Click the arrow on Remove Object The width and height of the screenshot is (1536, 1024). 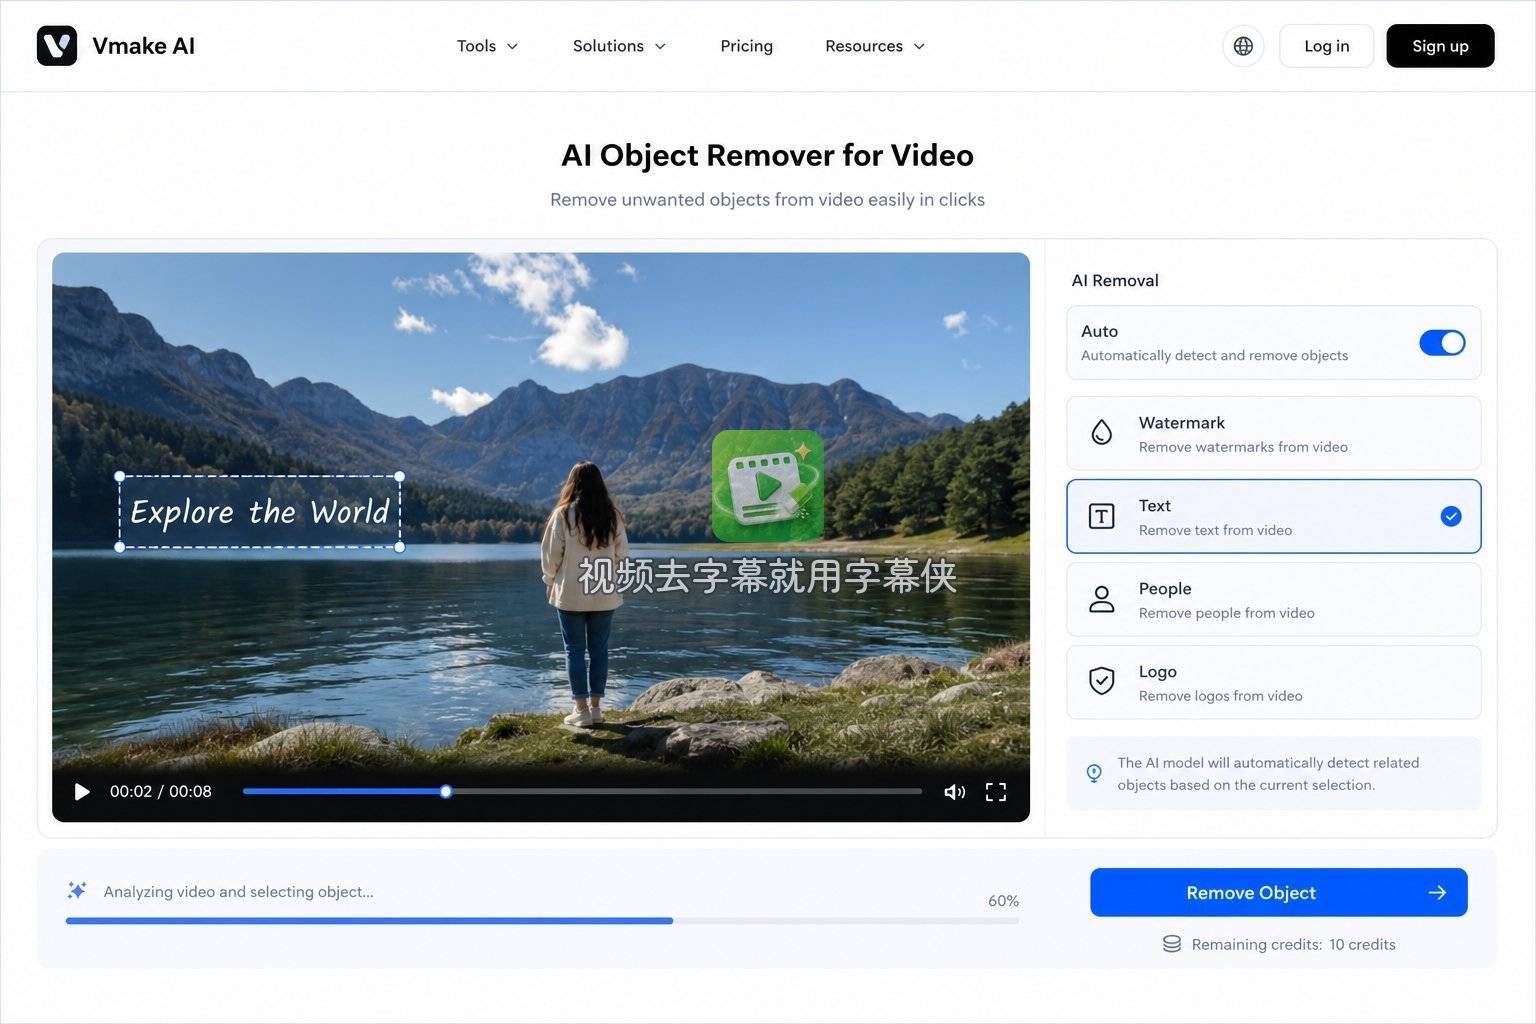coord(1437,892)
